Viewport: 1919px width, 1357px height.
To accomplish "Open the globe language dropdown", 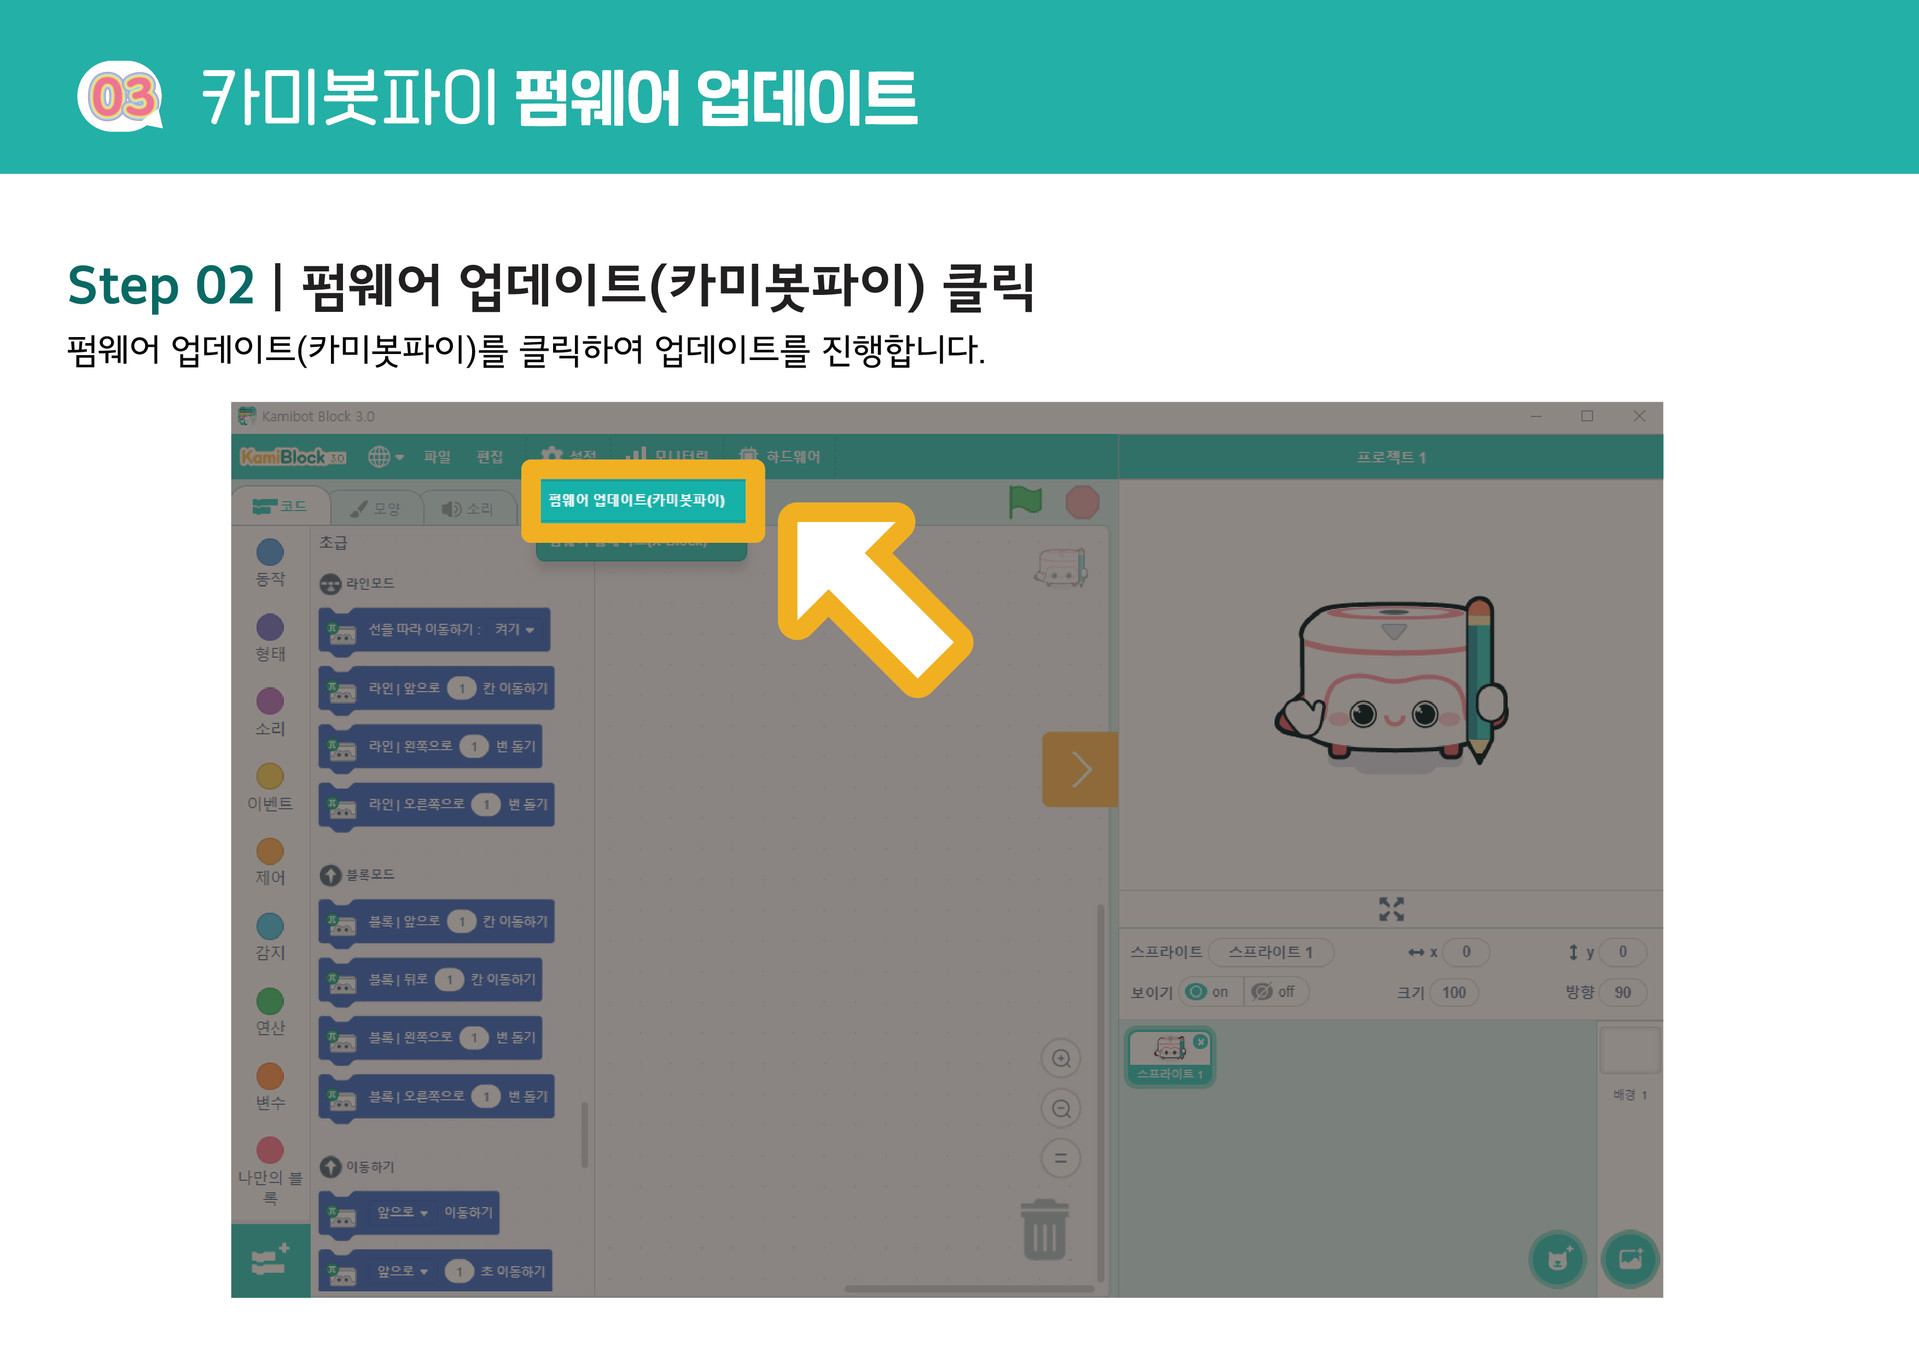I will pyautogui.click(x=385, y=457).
